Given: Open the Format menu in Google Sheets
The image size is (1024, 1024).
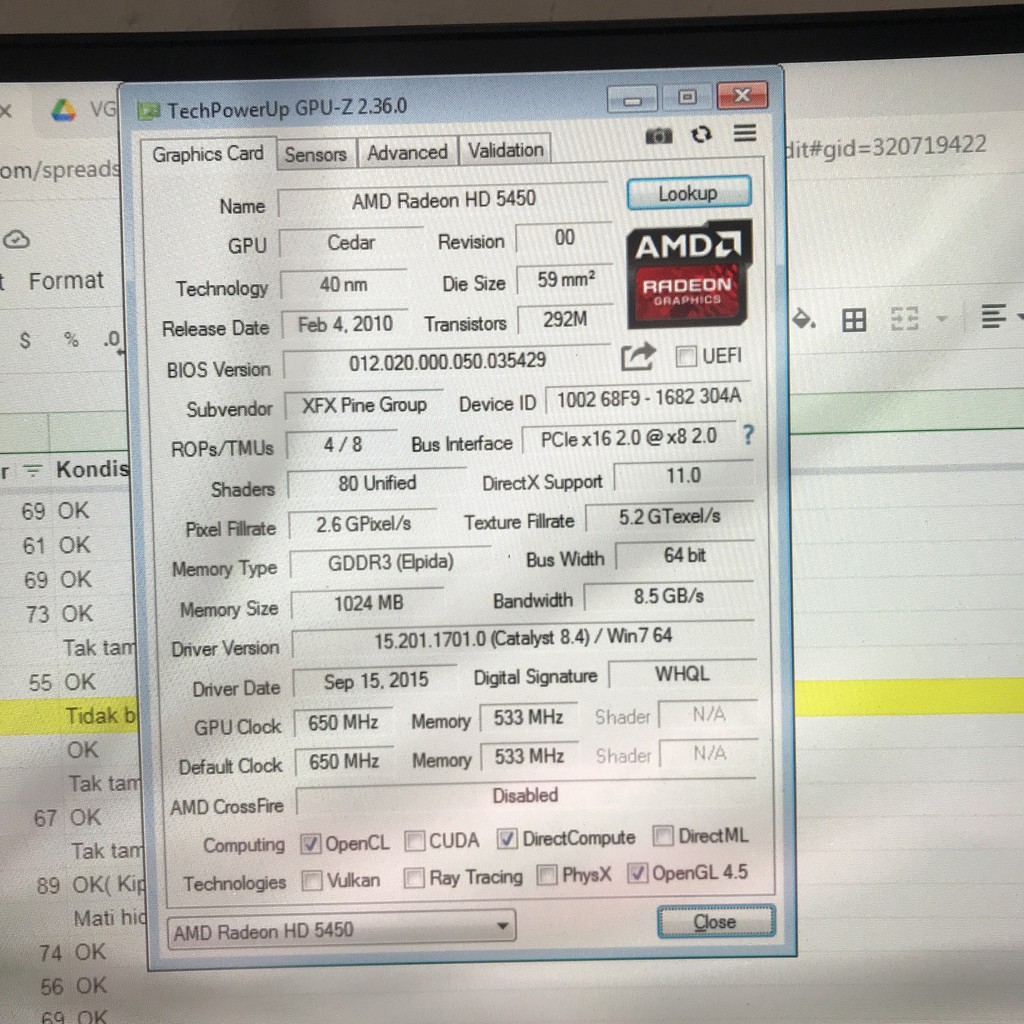Looking at the screenshot, I should (x=66, y=281).
